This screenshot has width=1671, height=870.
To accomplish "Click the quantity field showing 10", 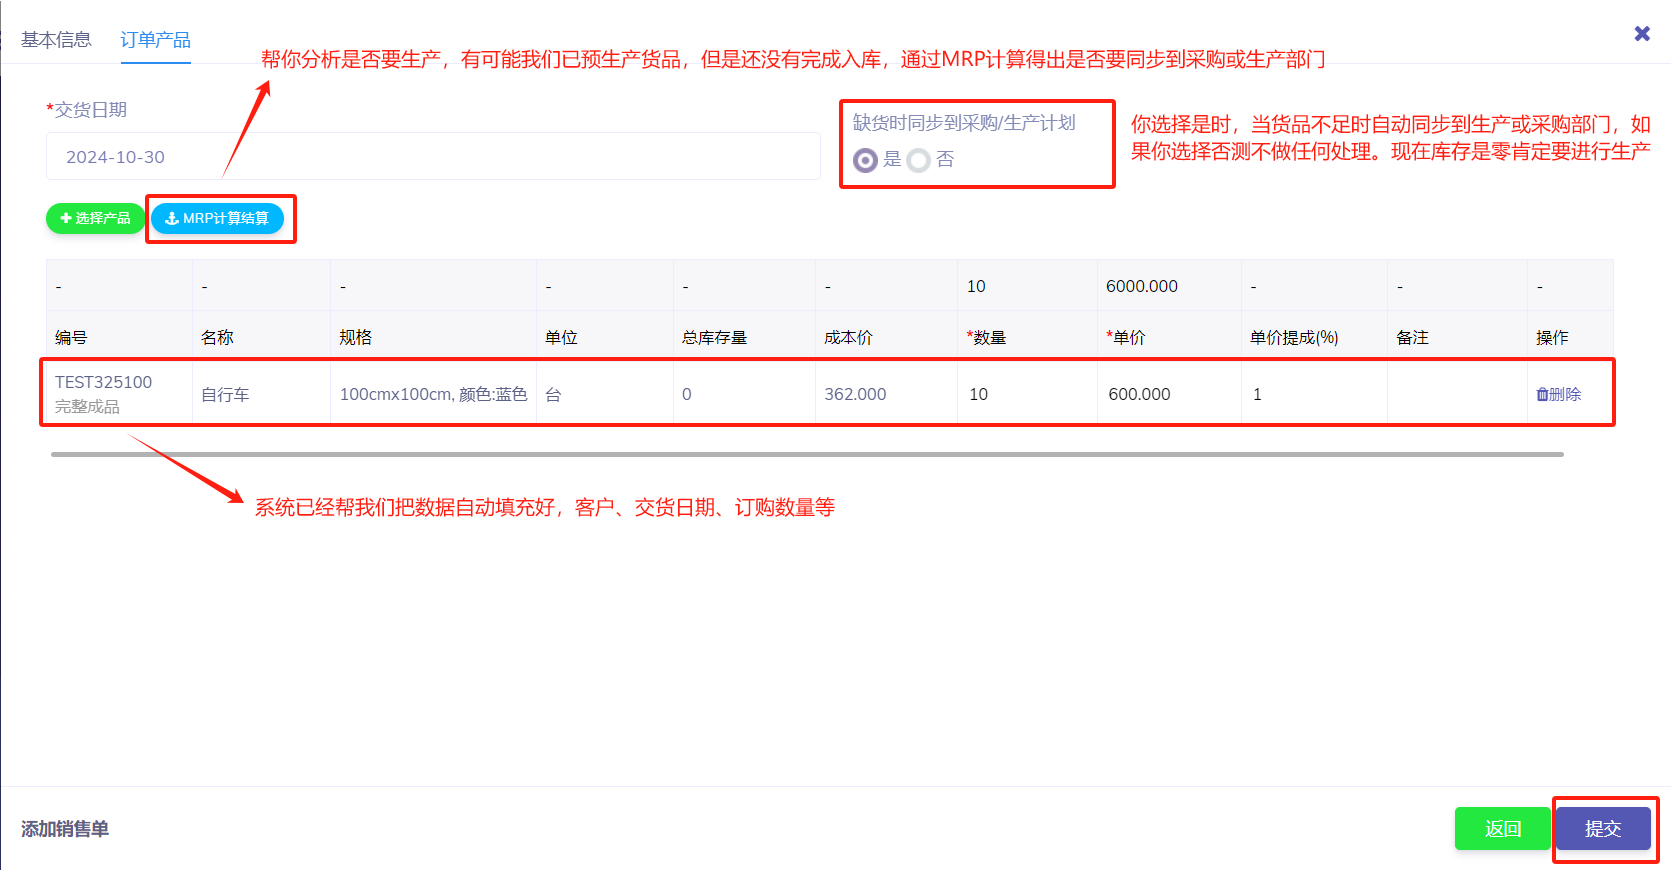I will pos(1025,394).
